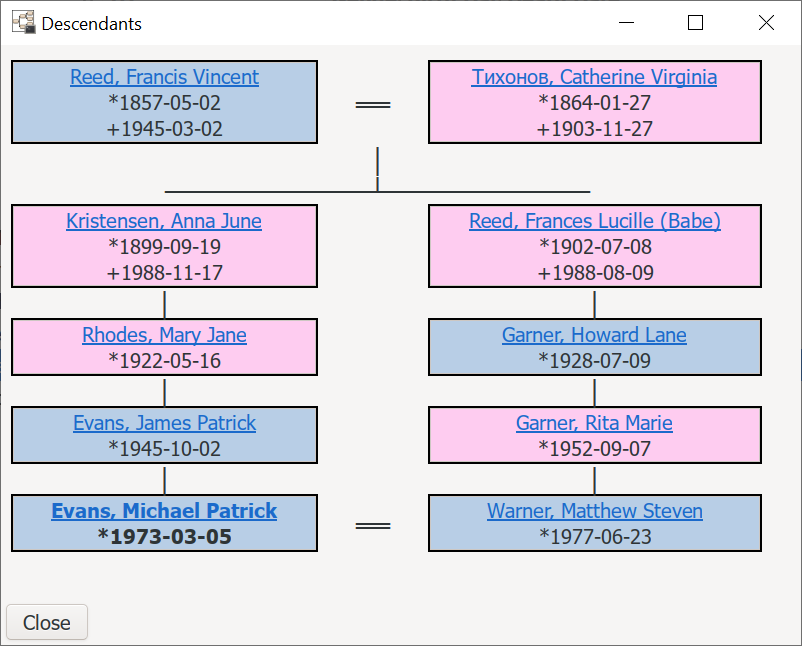Click birth date *1864-01-27
Viewport: 802px width, 646px height.
(x=594, y=103)
